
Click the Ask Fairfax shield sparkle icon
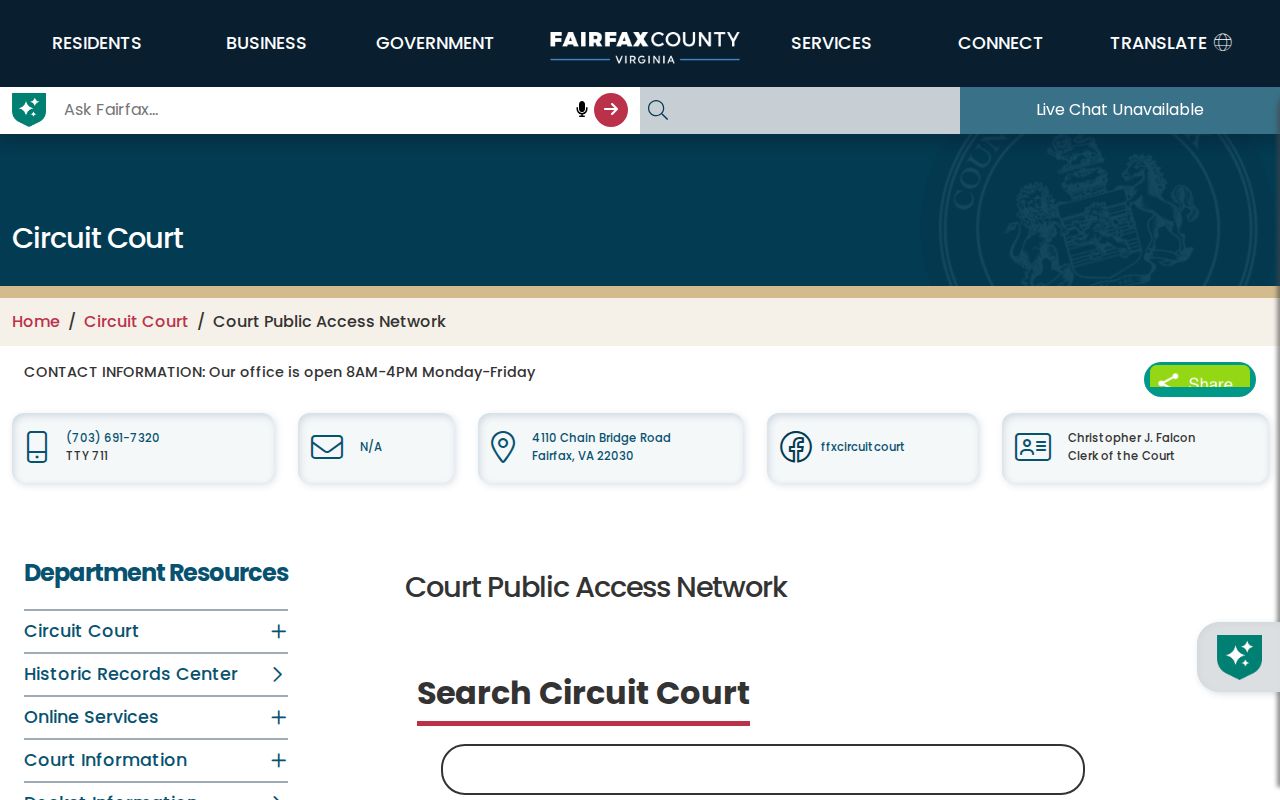[x=29, y=109]
